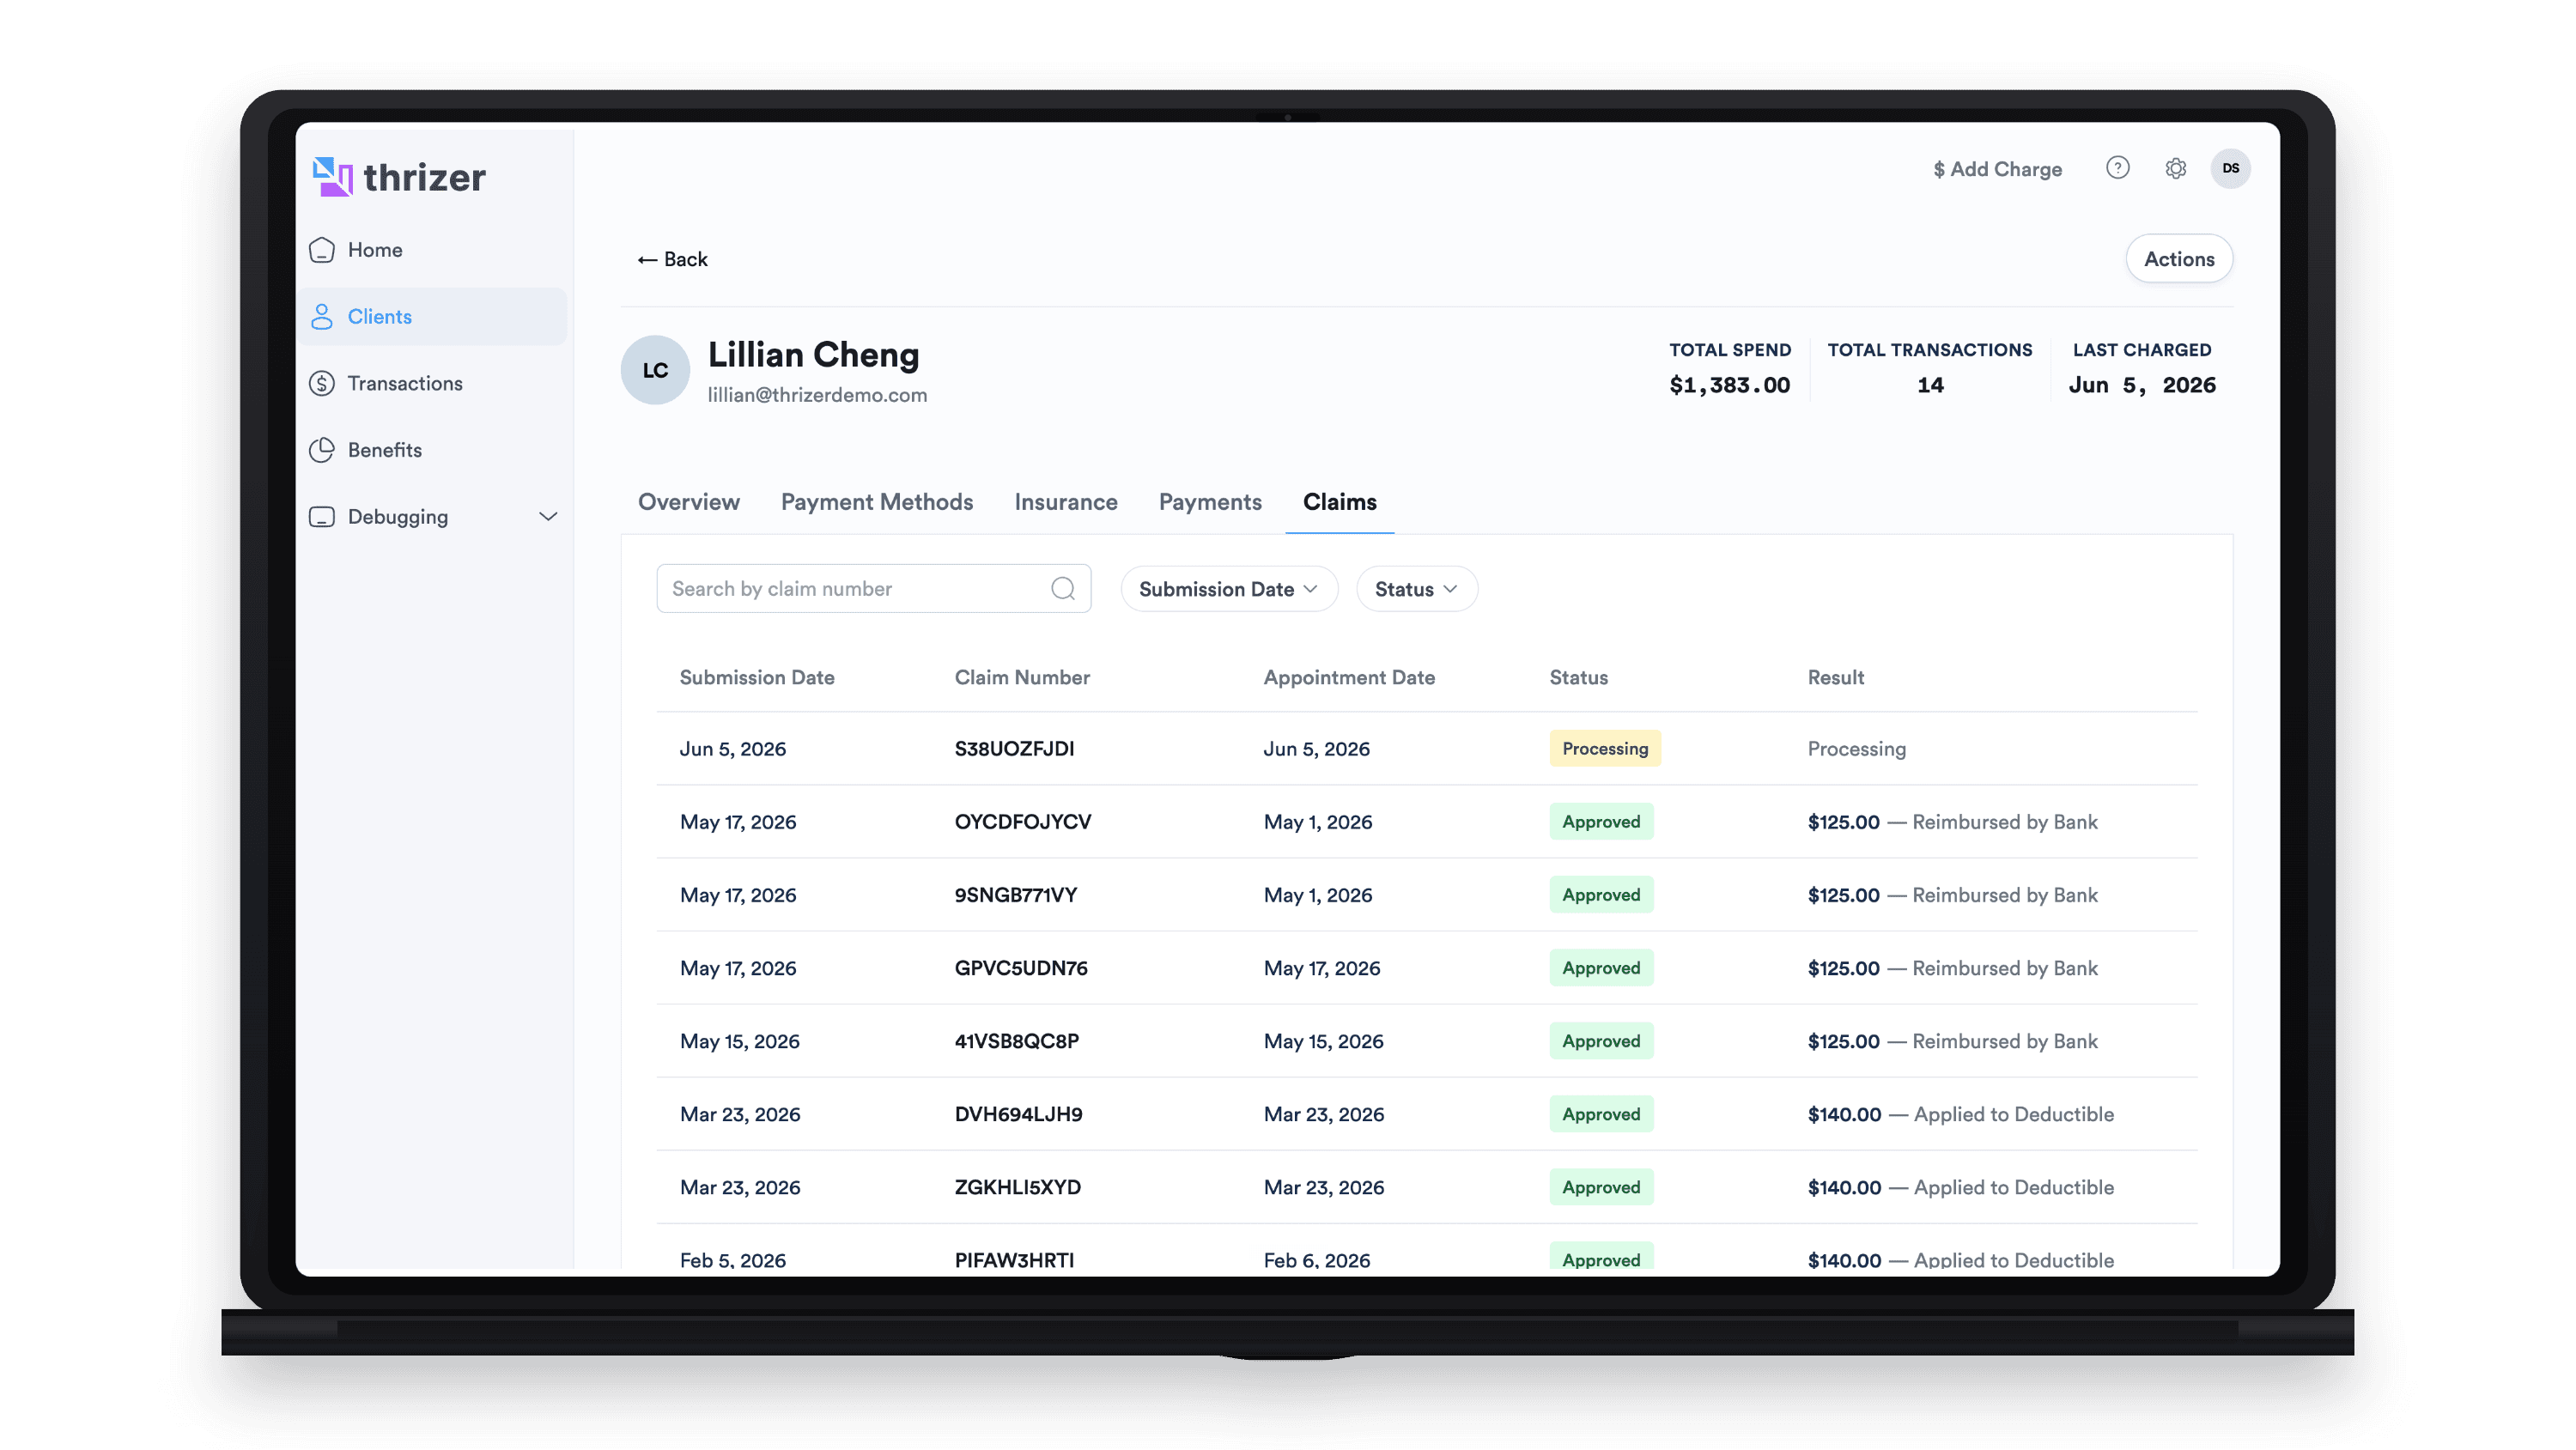Screen dimensions: 2576x1450
Task: Click the Add Charge button
Action: 1997,169
